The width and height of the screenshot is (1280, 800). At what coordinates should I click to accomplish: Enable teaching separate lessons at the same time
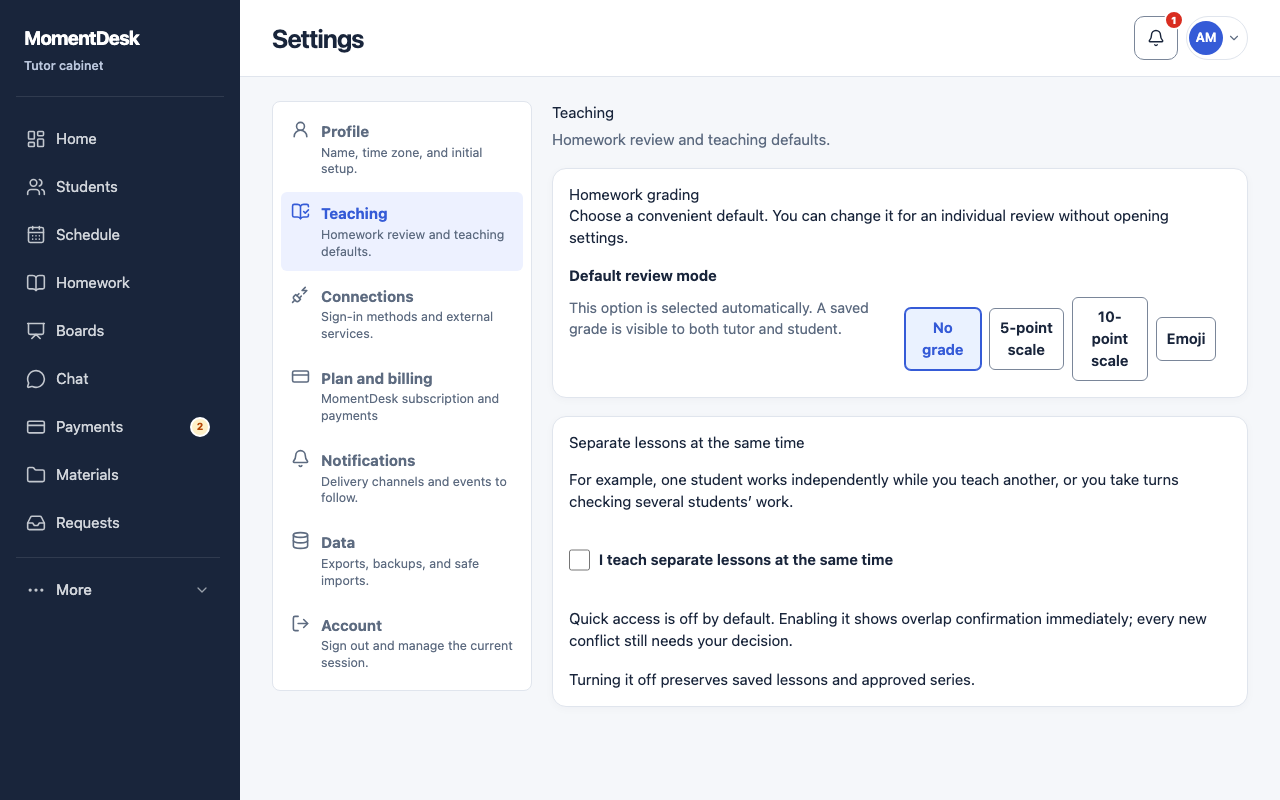pyautogui.click(x=580, y=560)
